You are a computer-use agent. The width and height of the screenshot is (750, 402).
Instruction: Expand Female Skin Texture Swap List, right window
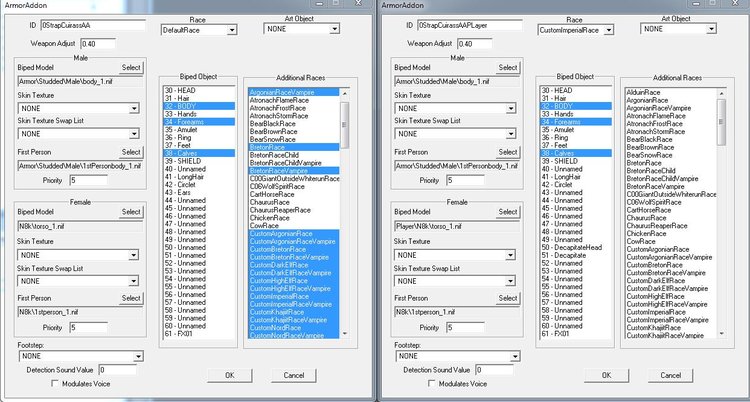455,280
